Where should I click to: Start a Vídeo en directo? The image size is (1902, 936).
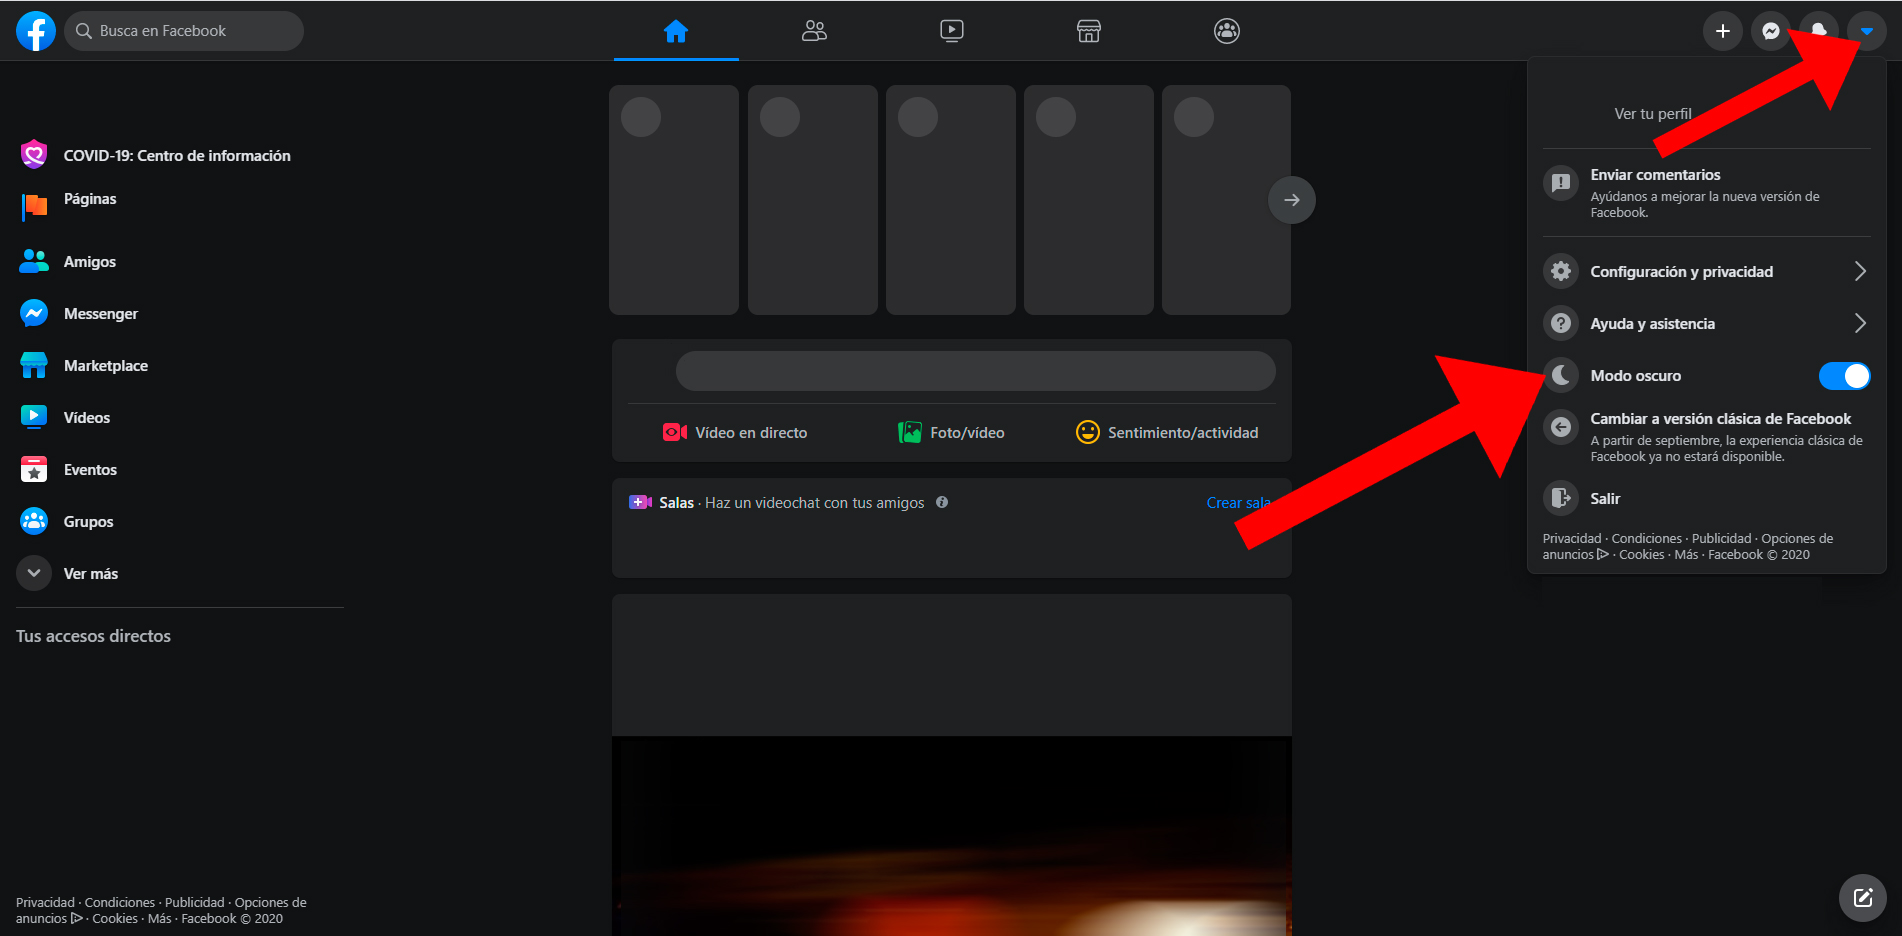735,432
